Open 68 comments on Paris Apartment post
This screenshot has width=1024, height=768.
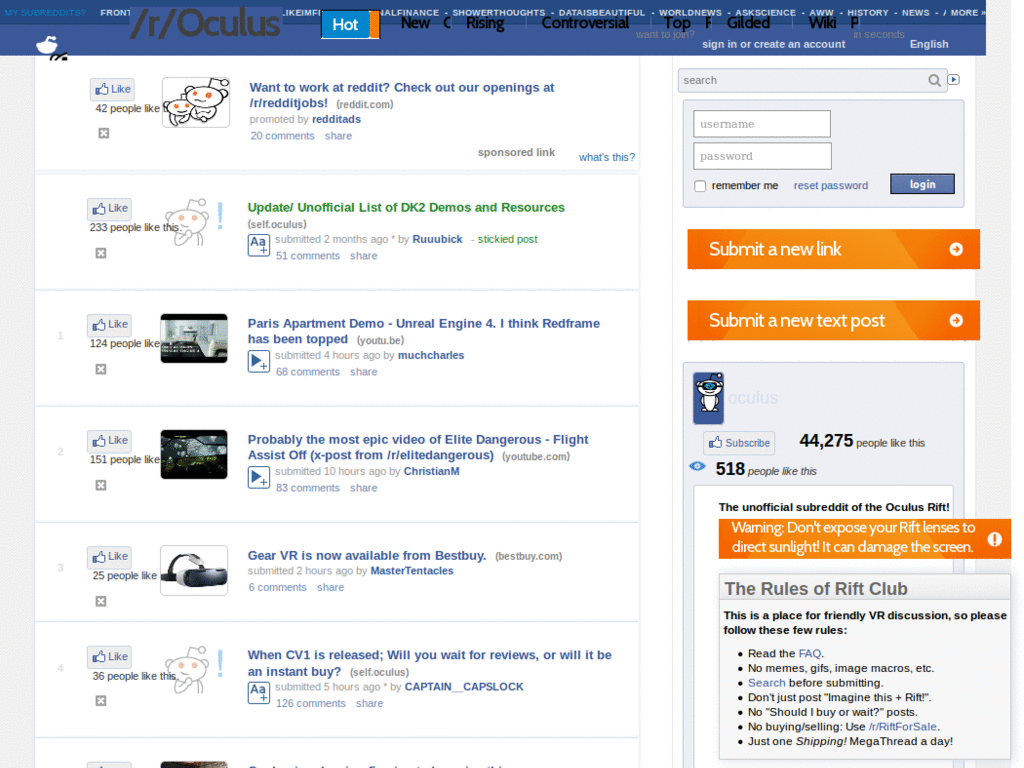(x=308, y=372)
